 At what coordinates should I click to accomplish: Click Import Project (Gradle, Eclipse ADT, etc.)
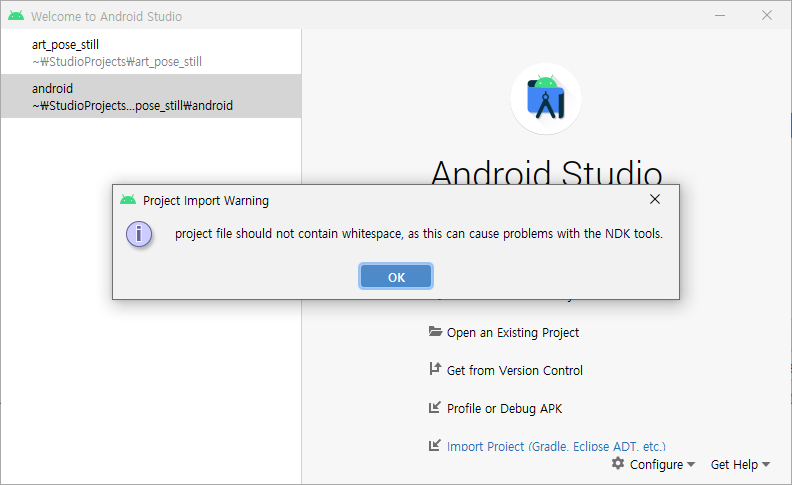pos(556,446)
